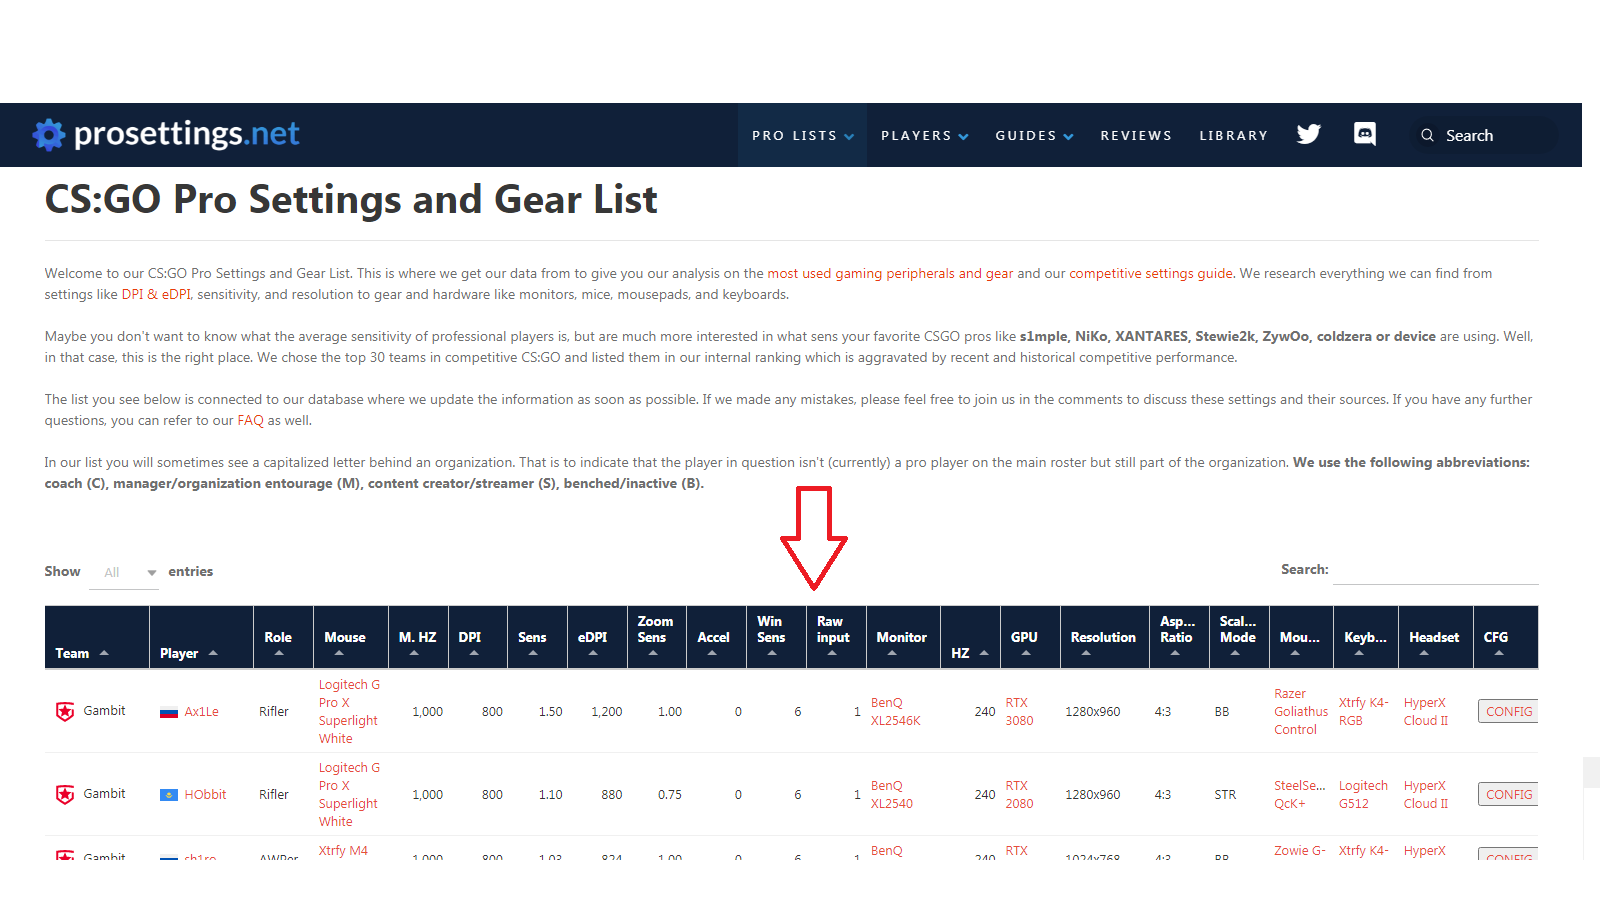
Task: Open the CONFIG button for Ax1Le
Action: click(x=1508, y=711)
